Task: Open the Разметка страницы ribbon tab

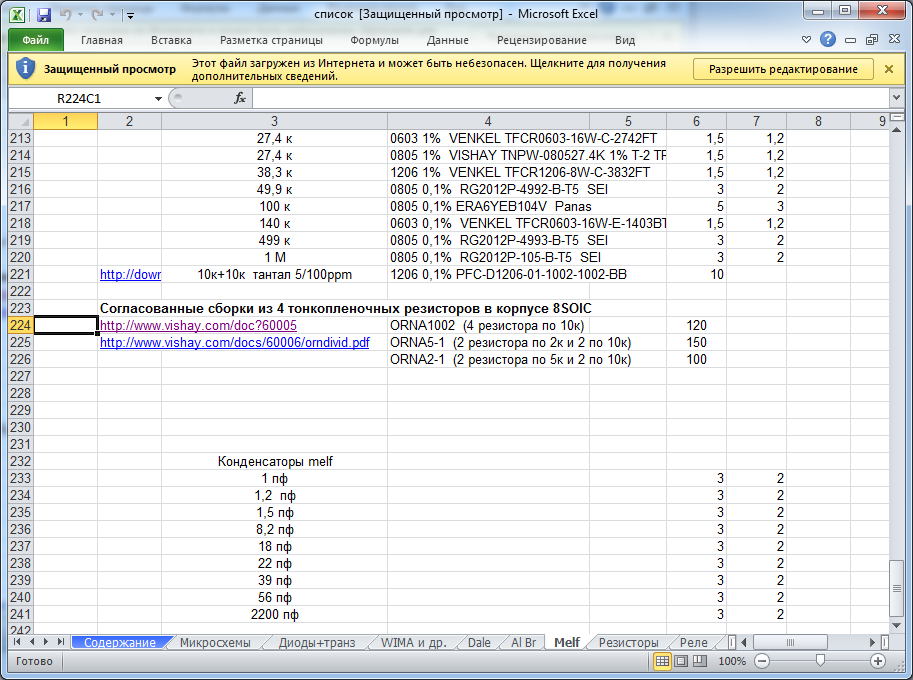Action: click(x=271, y=40)
